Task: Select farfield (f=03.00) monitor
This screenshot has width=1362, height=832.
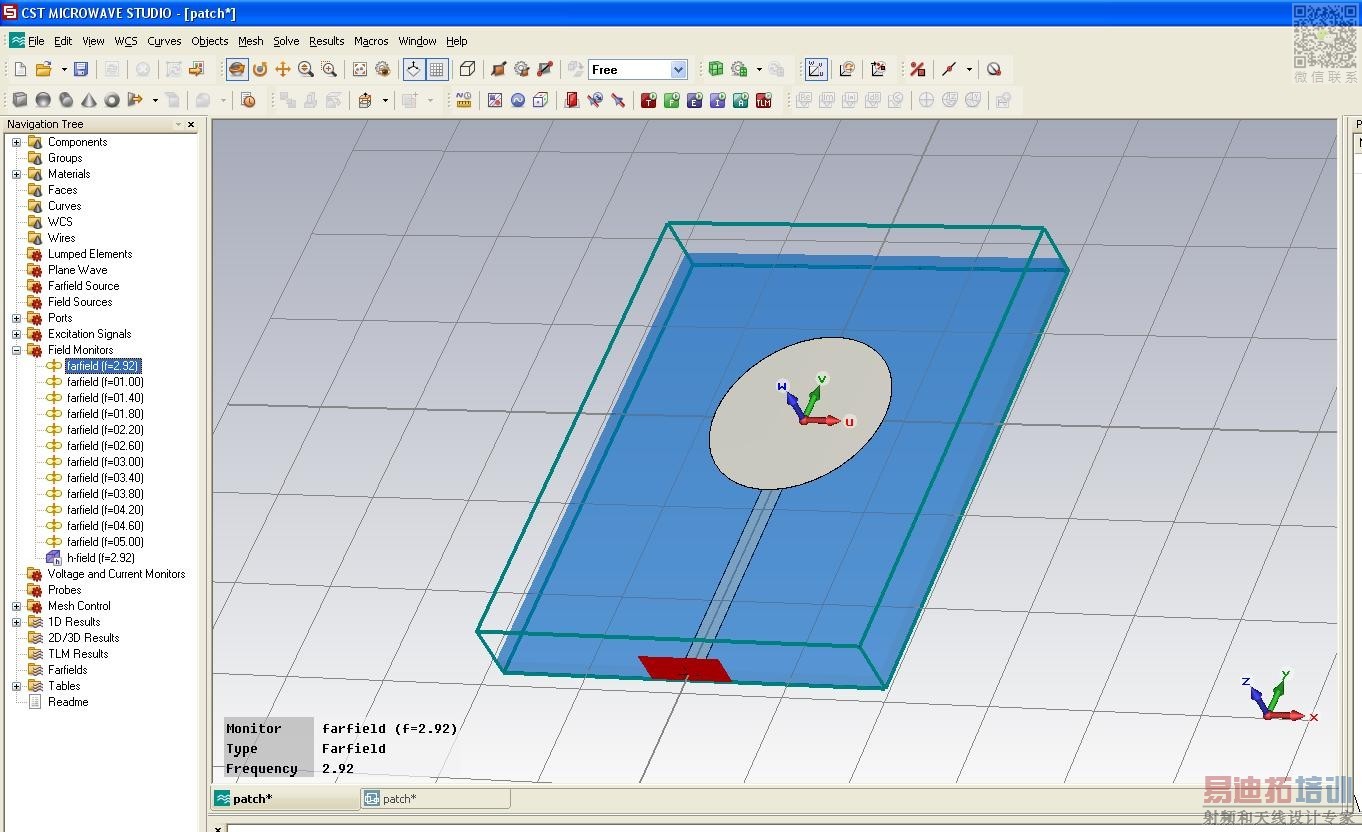Action: tap(105, 462)
